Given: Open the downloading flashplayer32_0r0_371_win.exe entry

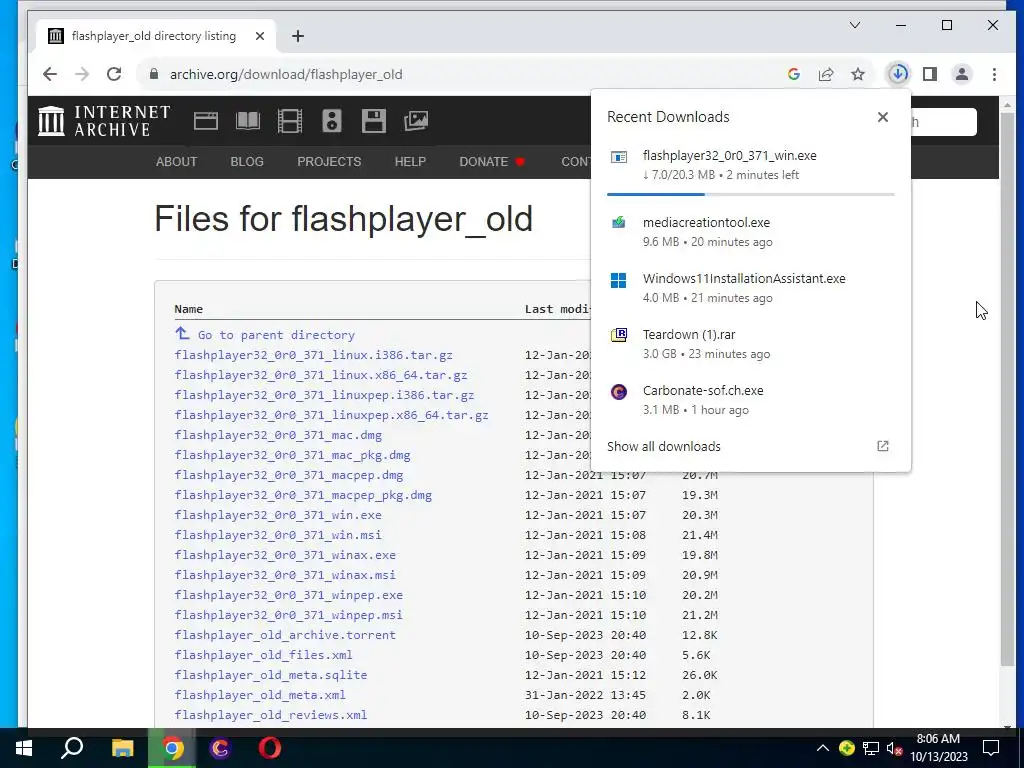Looking at the screenshot, I should tap(750, 165).
